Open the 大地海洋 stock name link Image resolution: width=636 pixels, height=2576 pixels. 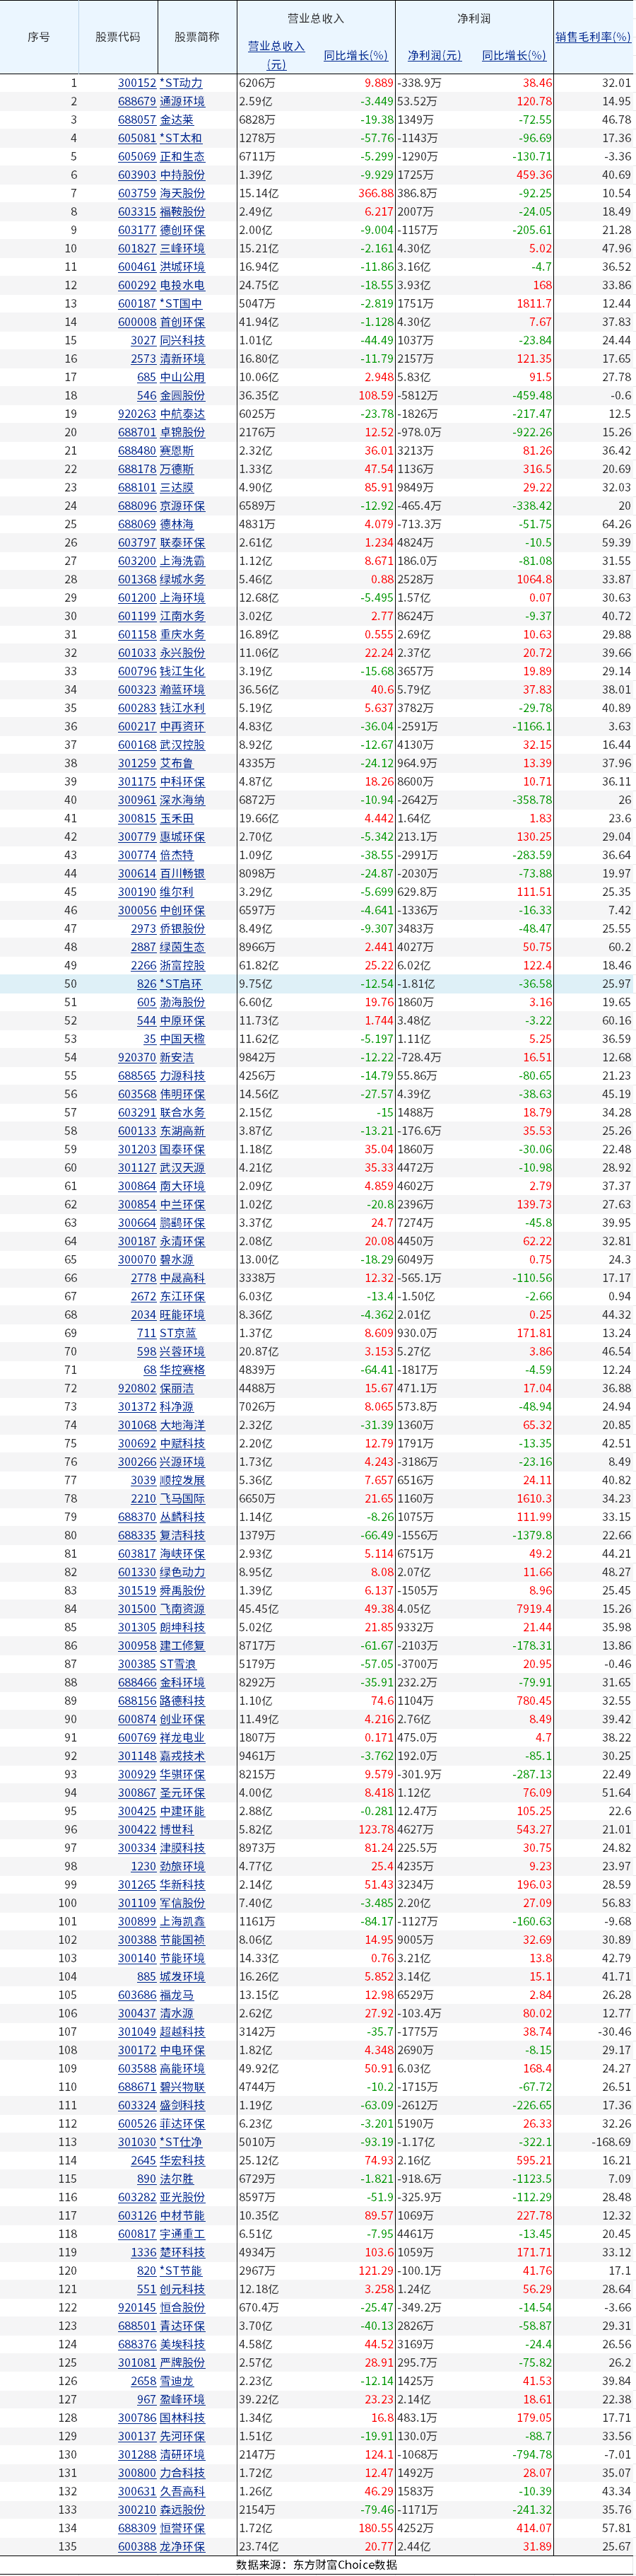tap(182, 1425)
